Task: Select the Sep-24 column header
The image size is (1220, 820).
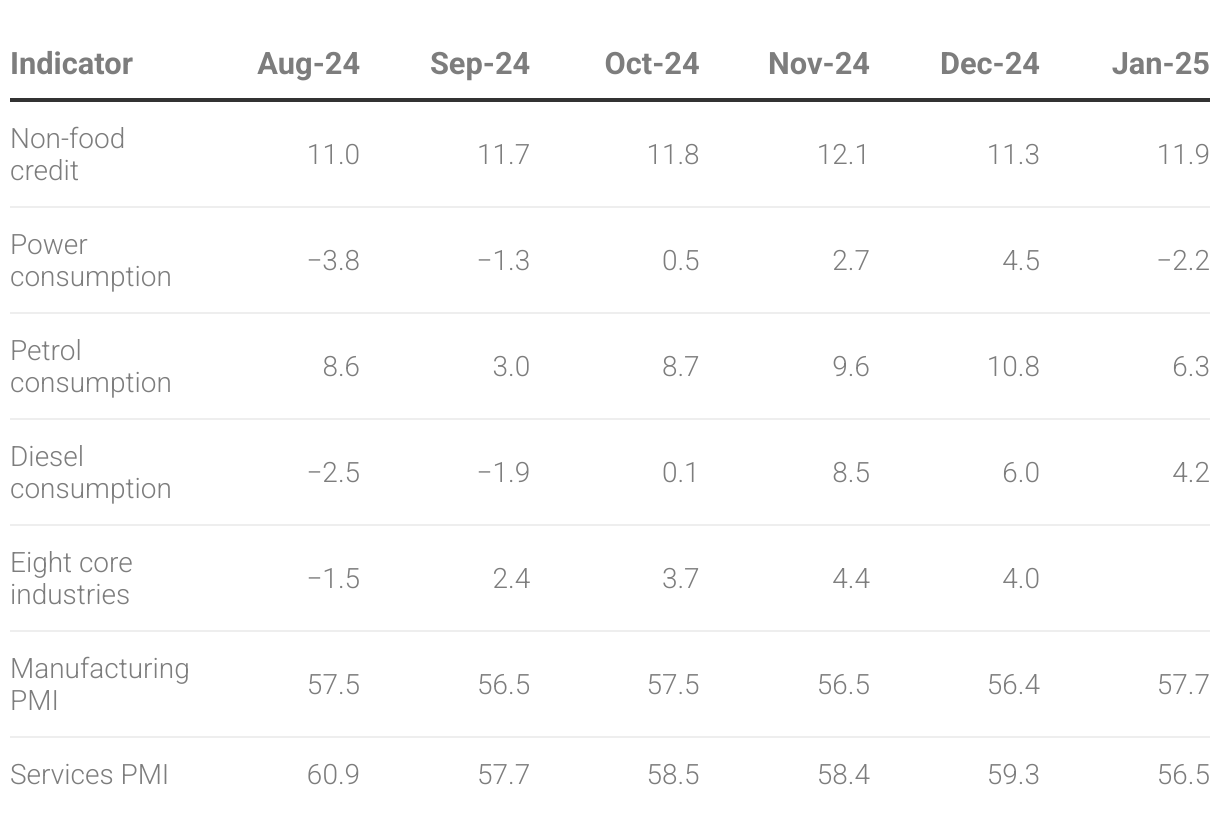Action: tap(480, 64)
